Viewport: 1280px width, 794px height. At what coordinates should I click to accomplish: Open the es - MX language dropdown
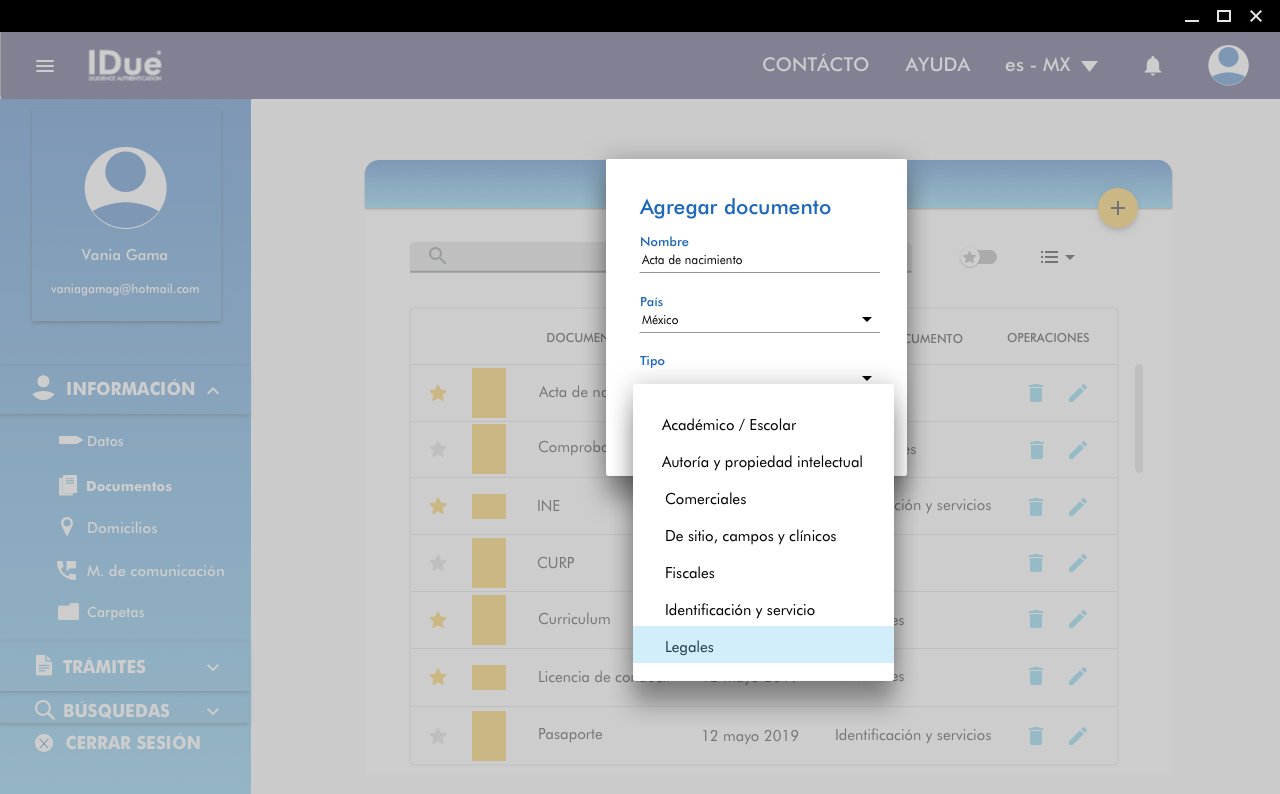coord(1051,65)
